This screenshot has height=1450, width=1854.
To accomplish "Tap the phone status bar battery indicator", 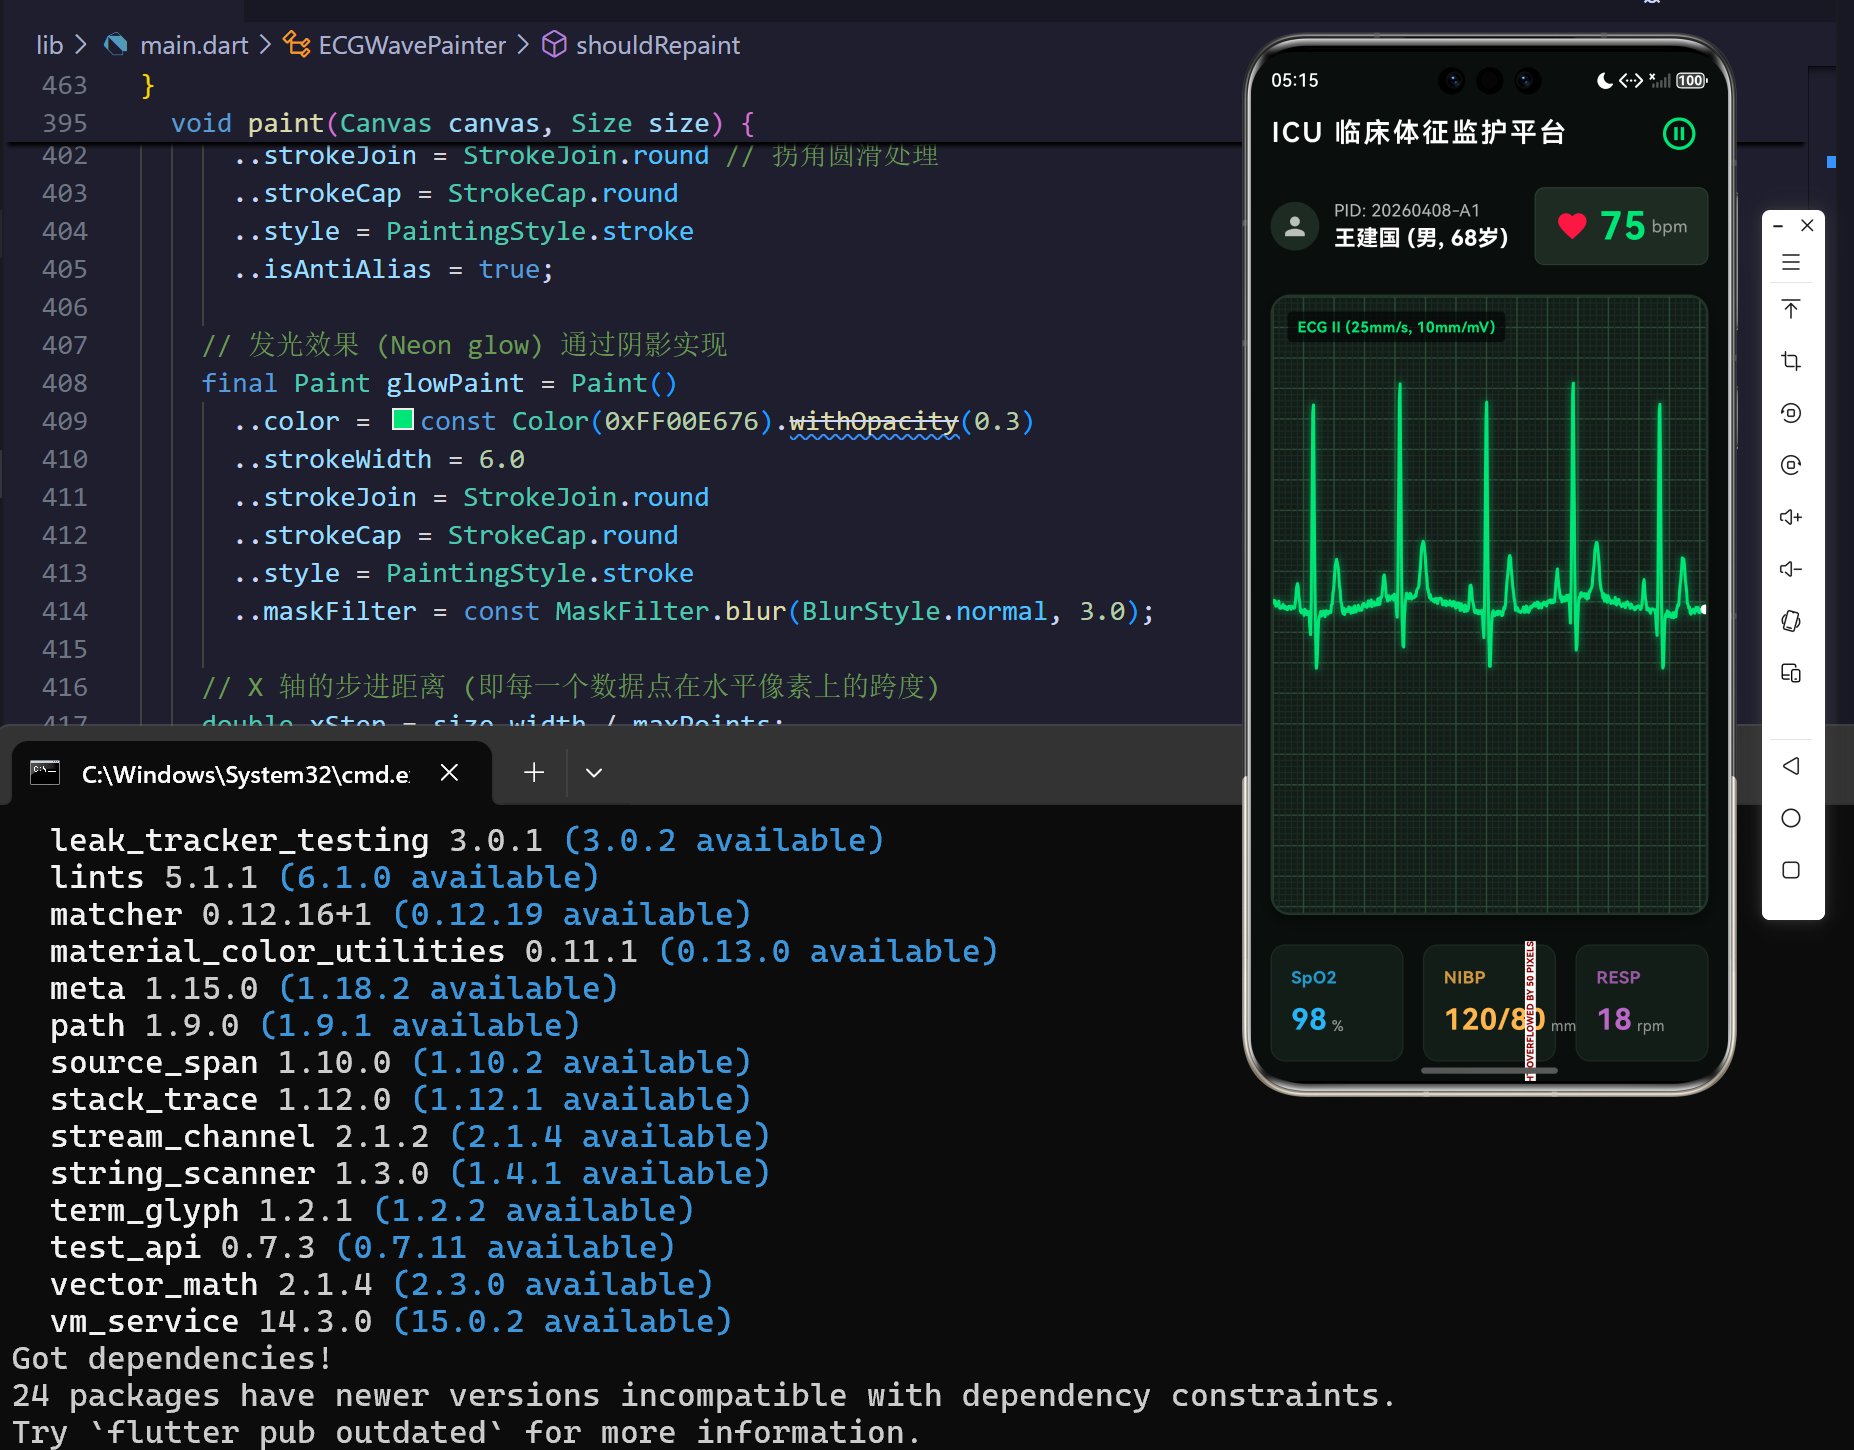I will coord(1692,80).
